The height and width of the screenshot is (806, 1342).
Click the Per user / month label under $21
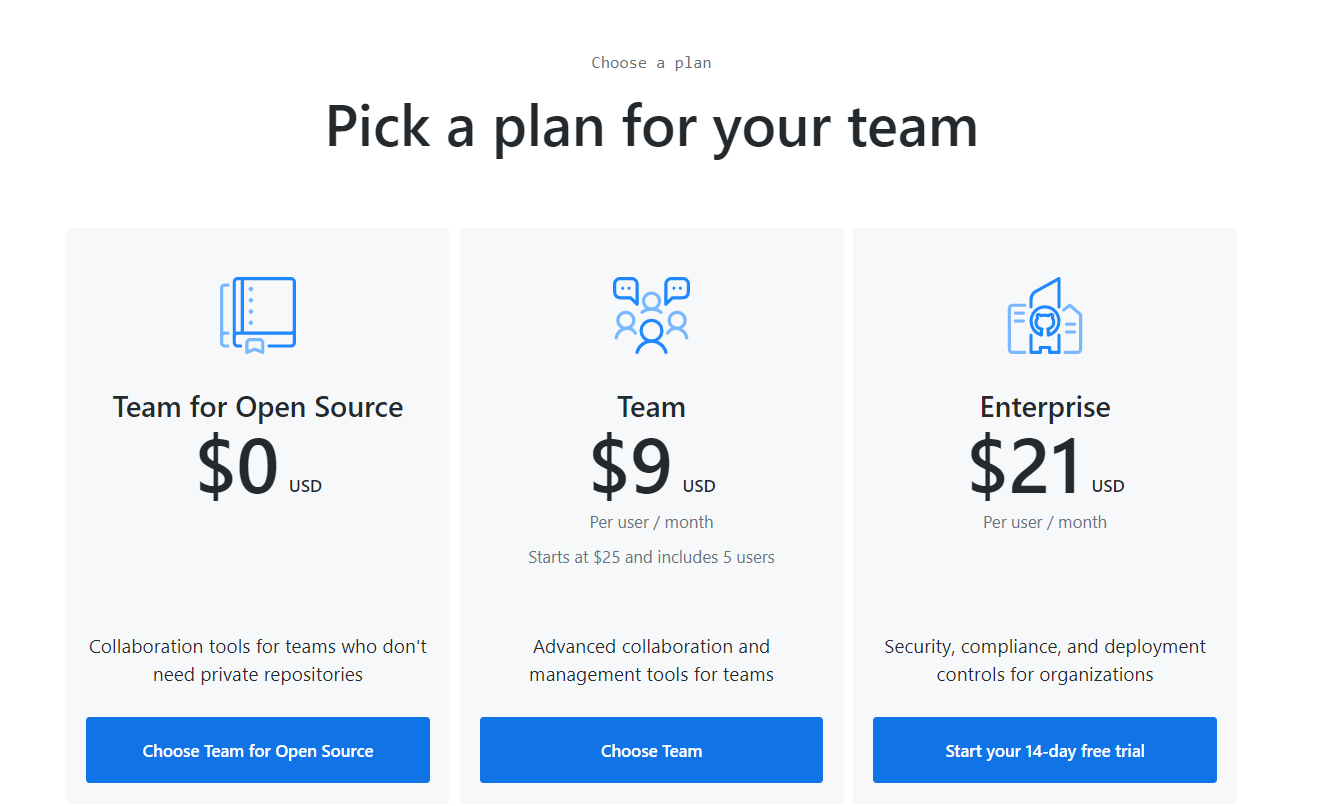tap(1045, 521)
